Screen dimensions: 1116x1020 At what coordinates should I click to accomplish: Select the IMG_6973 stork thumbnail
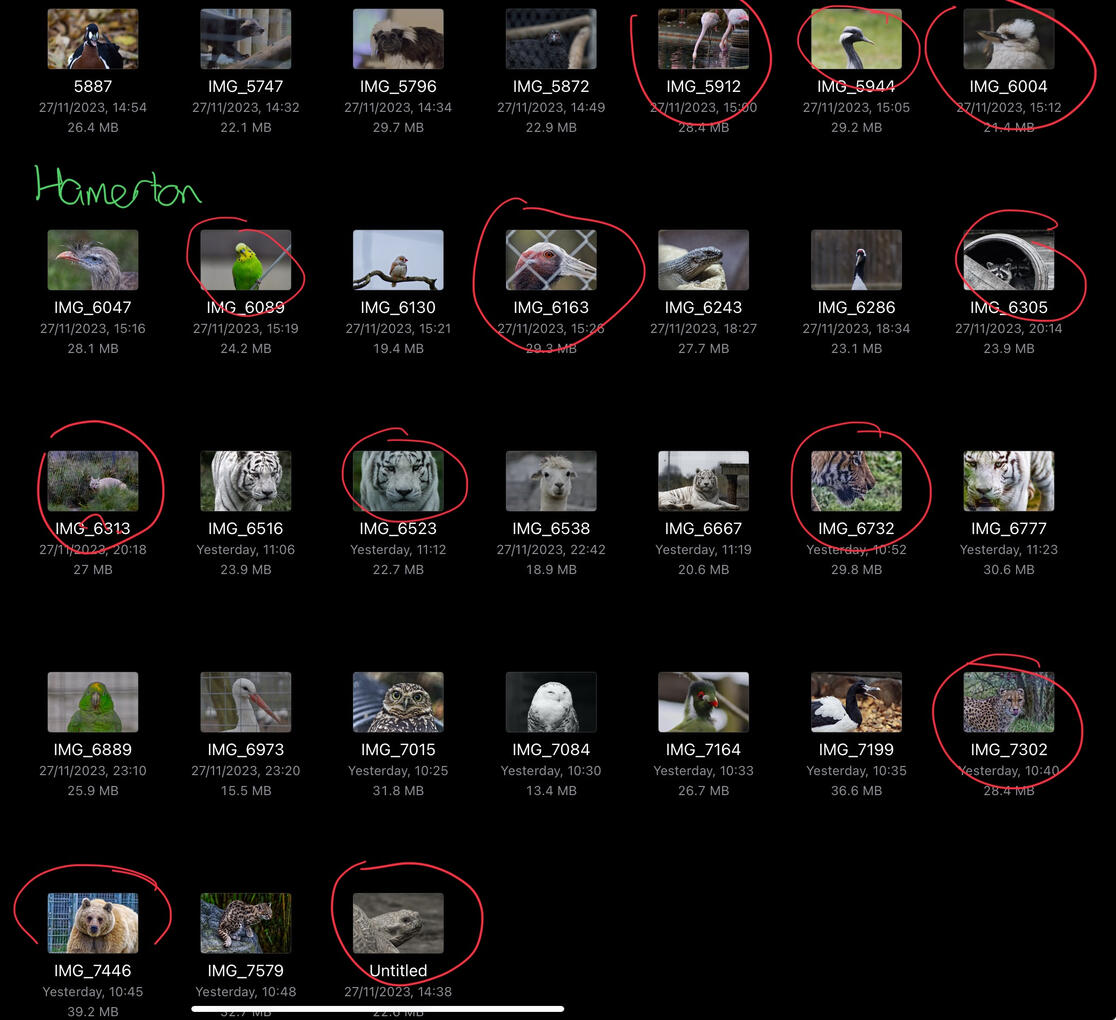tap(245, 702)
